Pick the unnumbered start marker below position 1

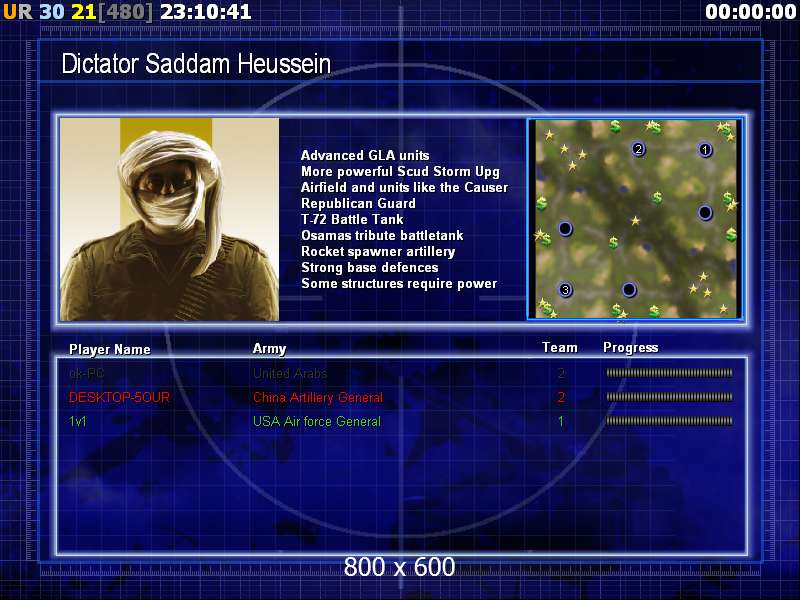[x=705, y=212]
